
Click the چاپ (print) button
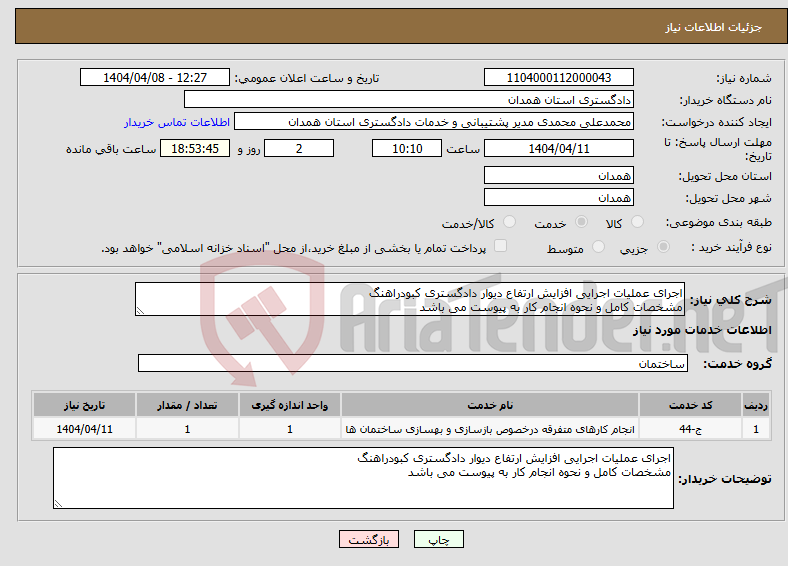438,539
